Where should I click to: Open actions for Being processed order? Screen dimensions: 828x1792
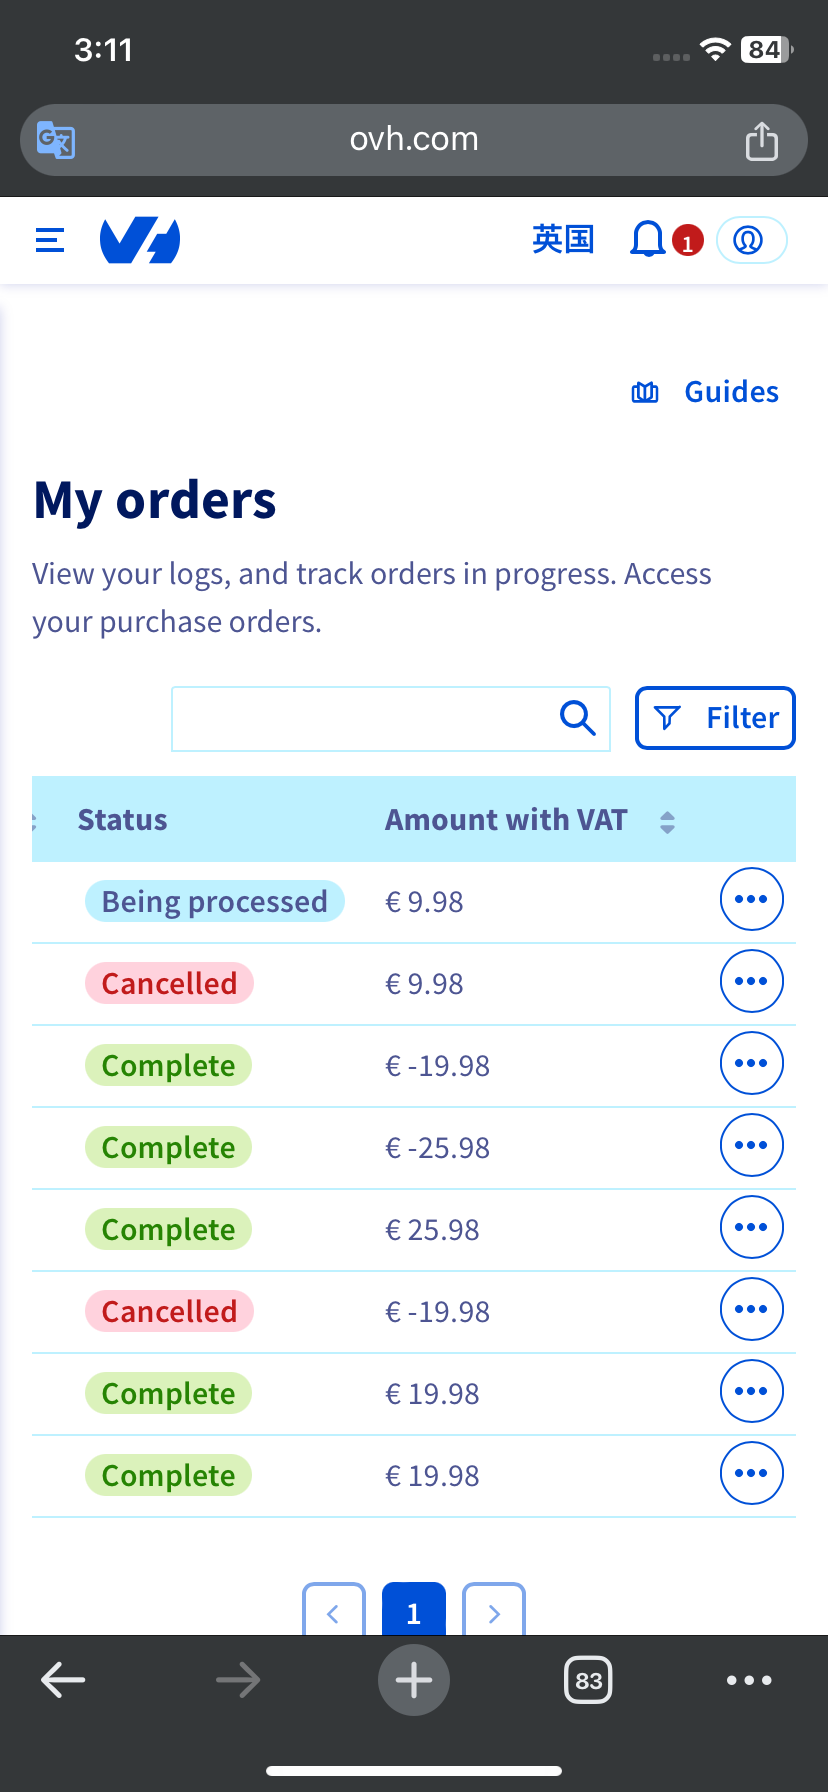pyautogui.click(x=751, y=899)
